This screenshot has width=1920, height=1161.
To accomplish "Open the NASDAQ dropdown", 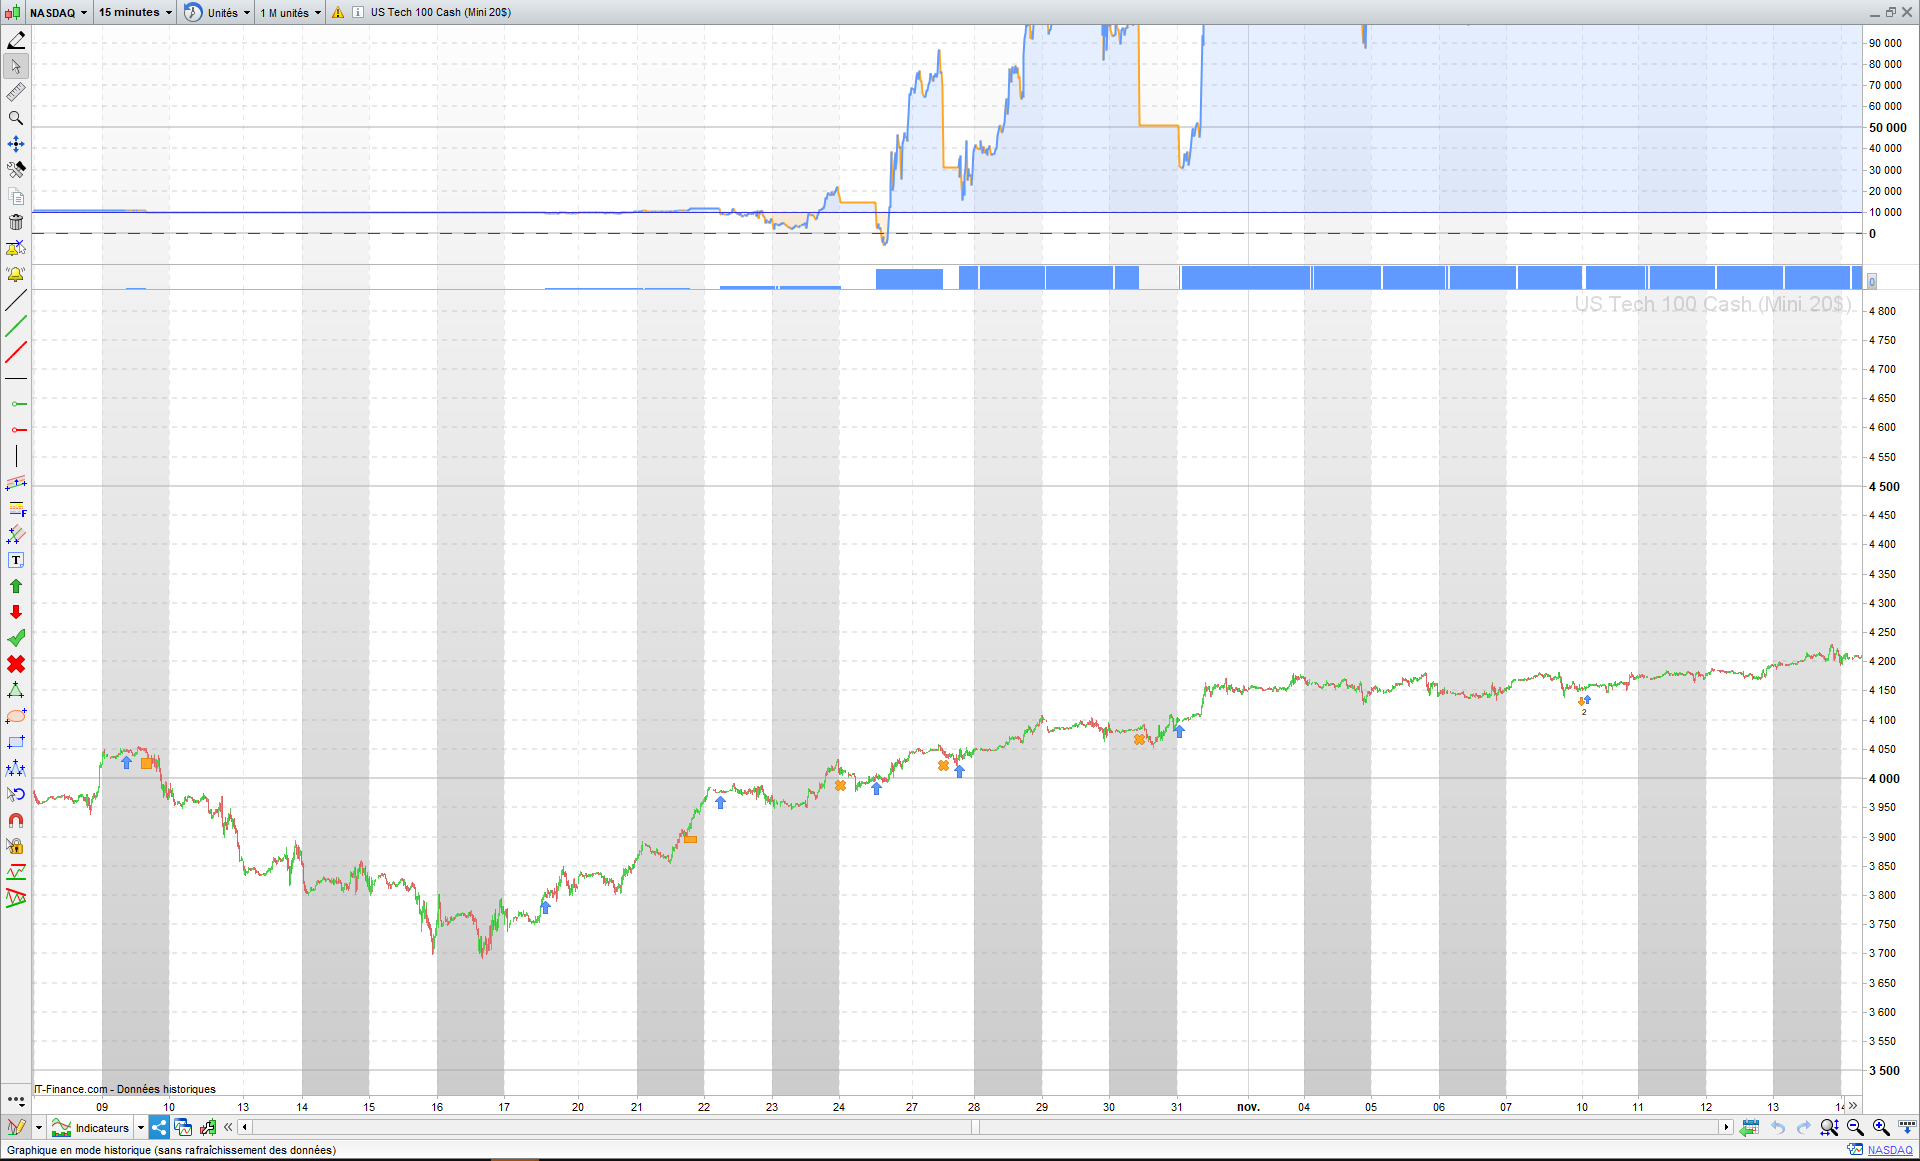I will (x=57, y=12).
